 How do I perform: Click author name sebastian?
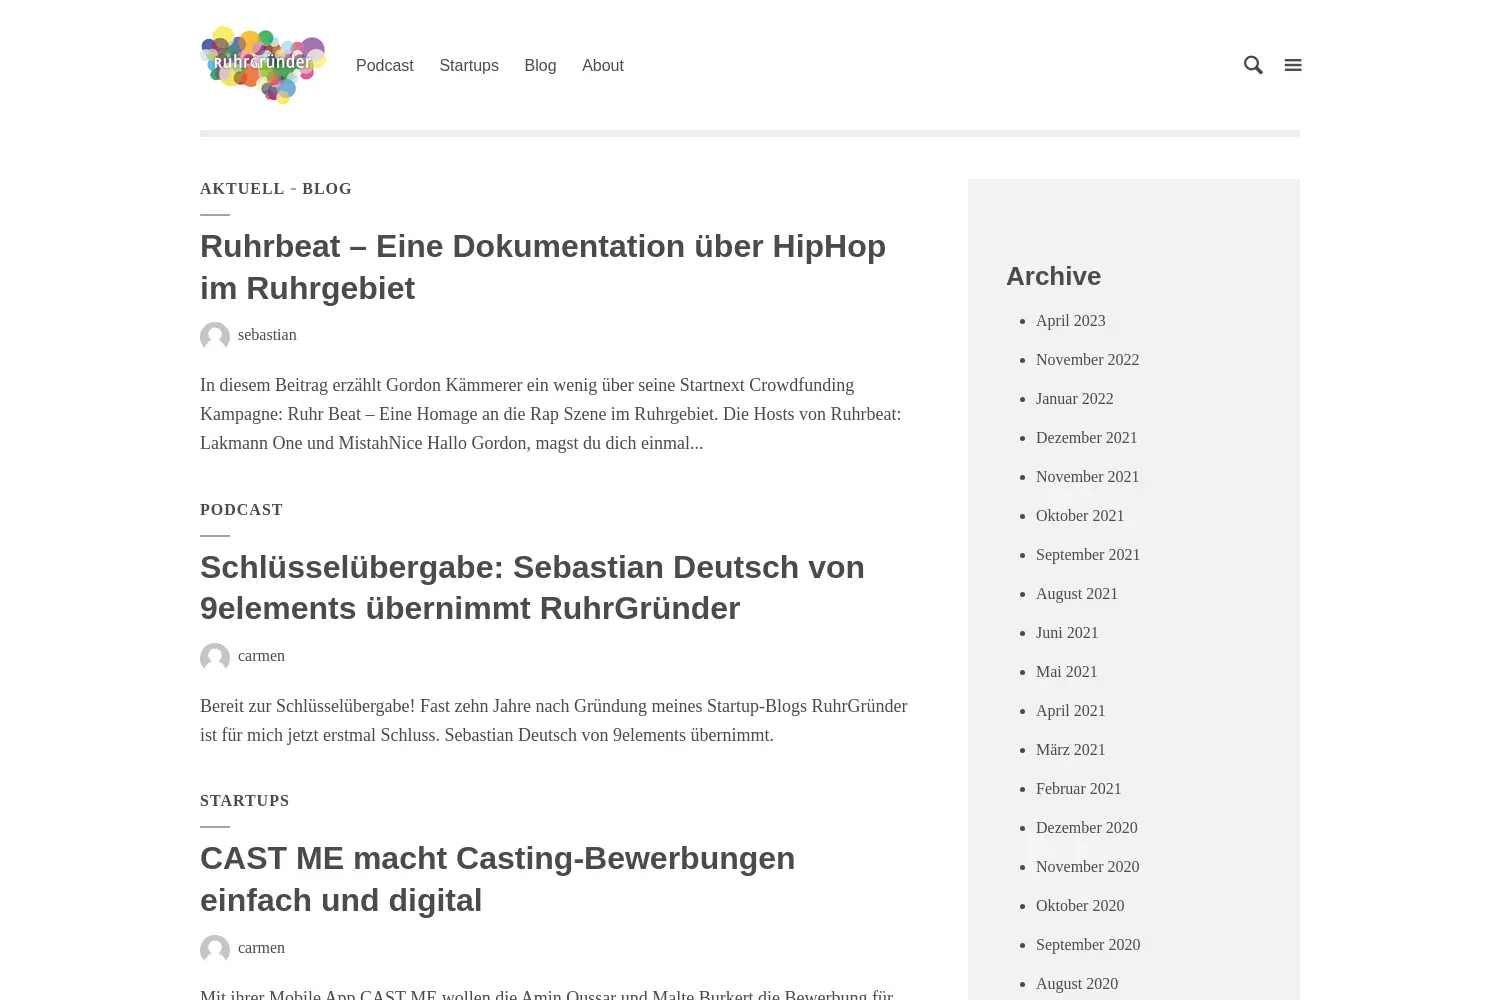pyautogui.click(x=267, y=335)
